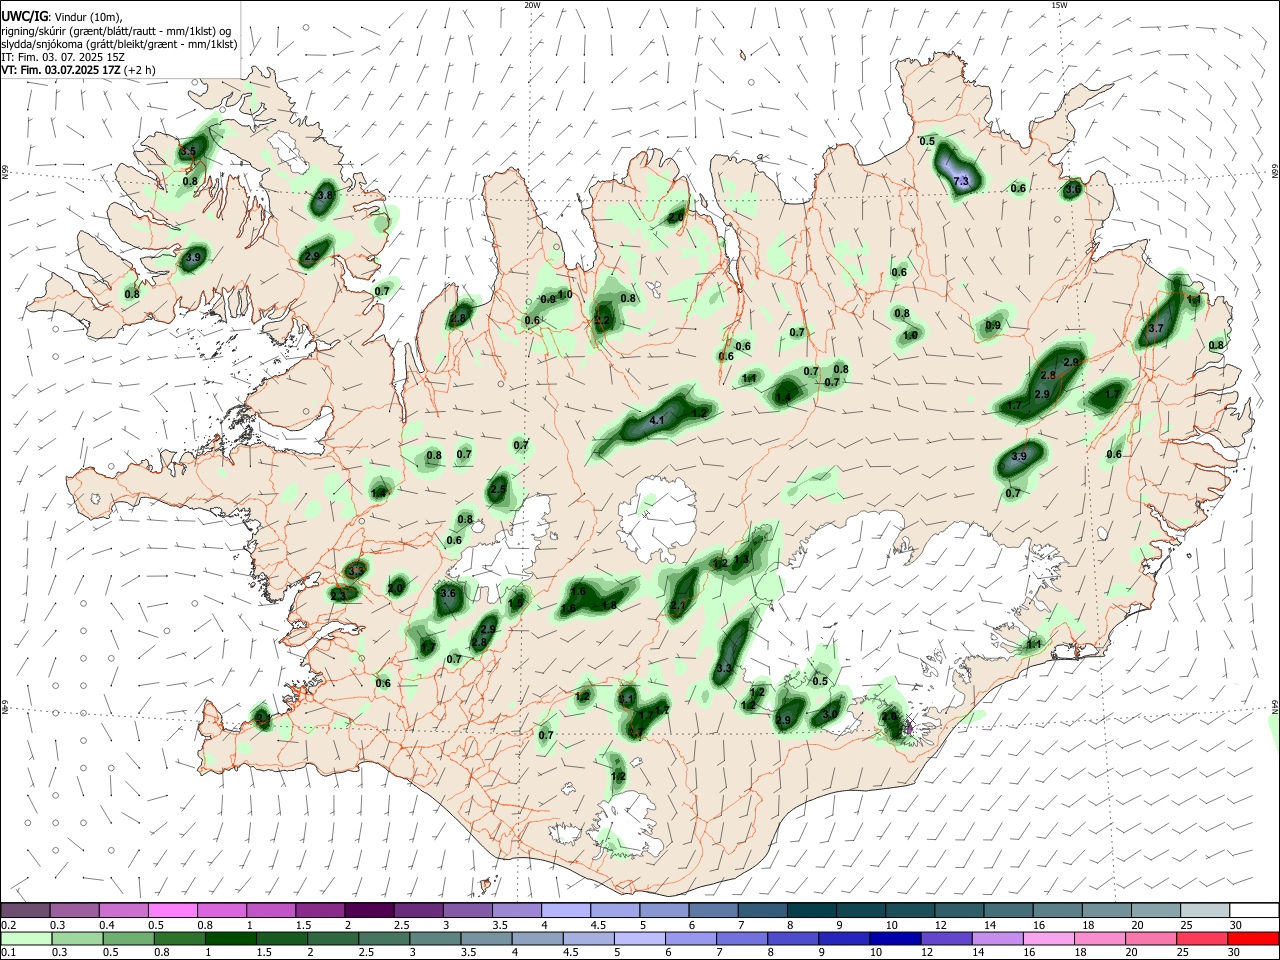Screen dimensions: 1280x960
Task: Click the 'IT: Fim. 03. 07. 2025 15Z' line
Action: tap(61, 57)
